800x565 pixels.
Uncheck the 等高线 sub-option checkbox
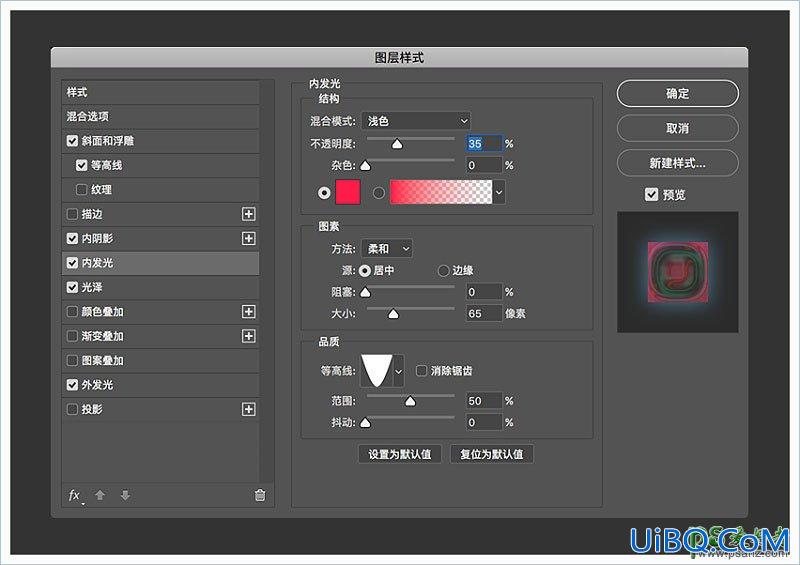pyautogui.click(x=82, y=165)
